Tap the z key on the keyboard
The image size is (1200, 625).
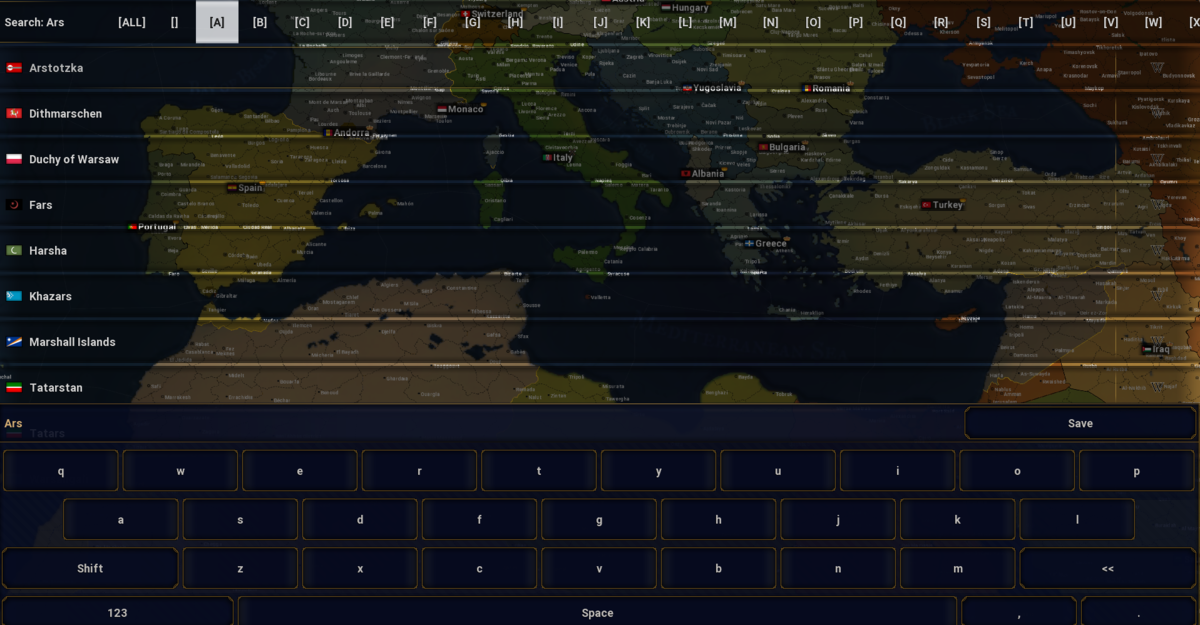[240, 568]
